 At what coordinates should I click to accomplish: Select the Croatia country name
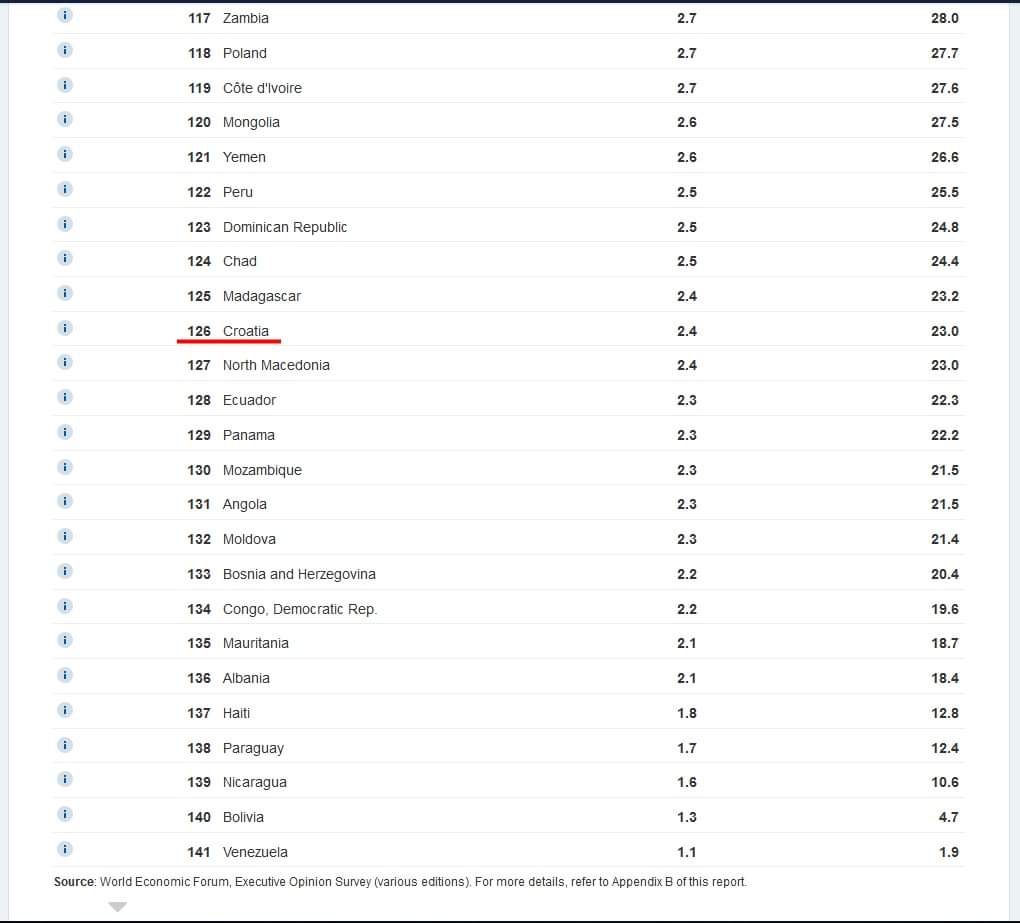[x=246, y=331]
